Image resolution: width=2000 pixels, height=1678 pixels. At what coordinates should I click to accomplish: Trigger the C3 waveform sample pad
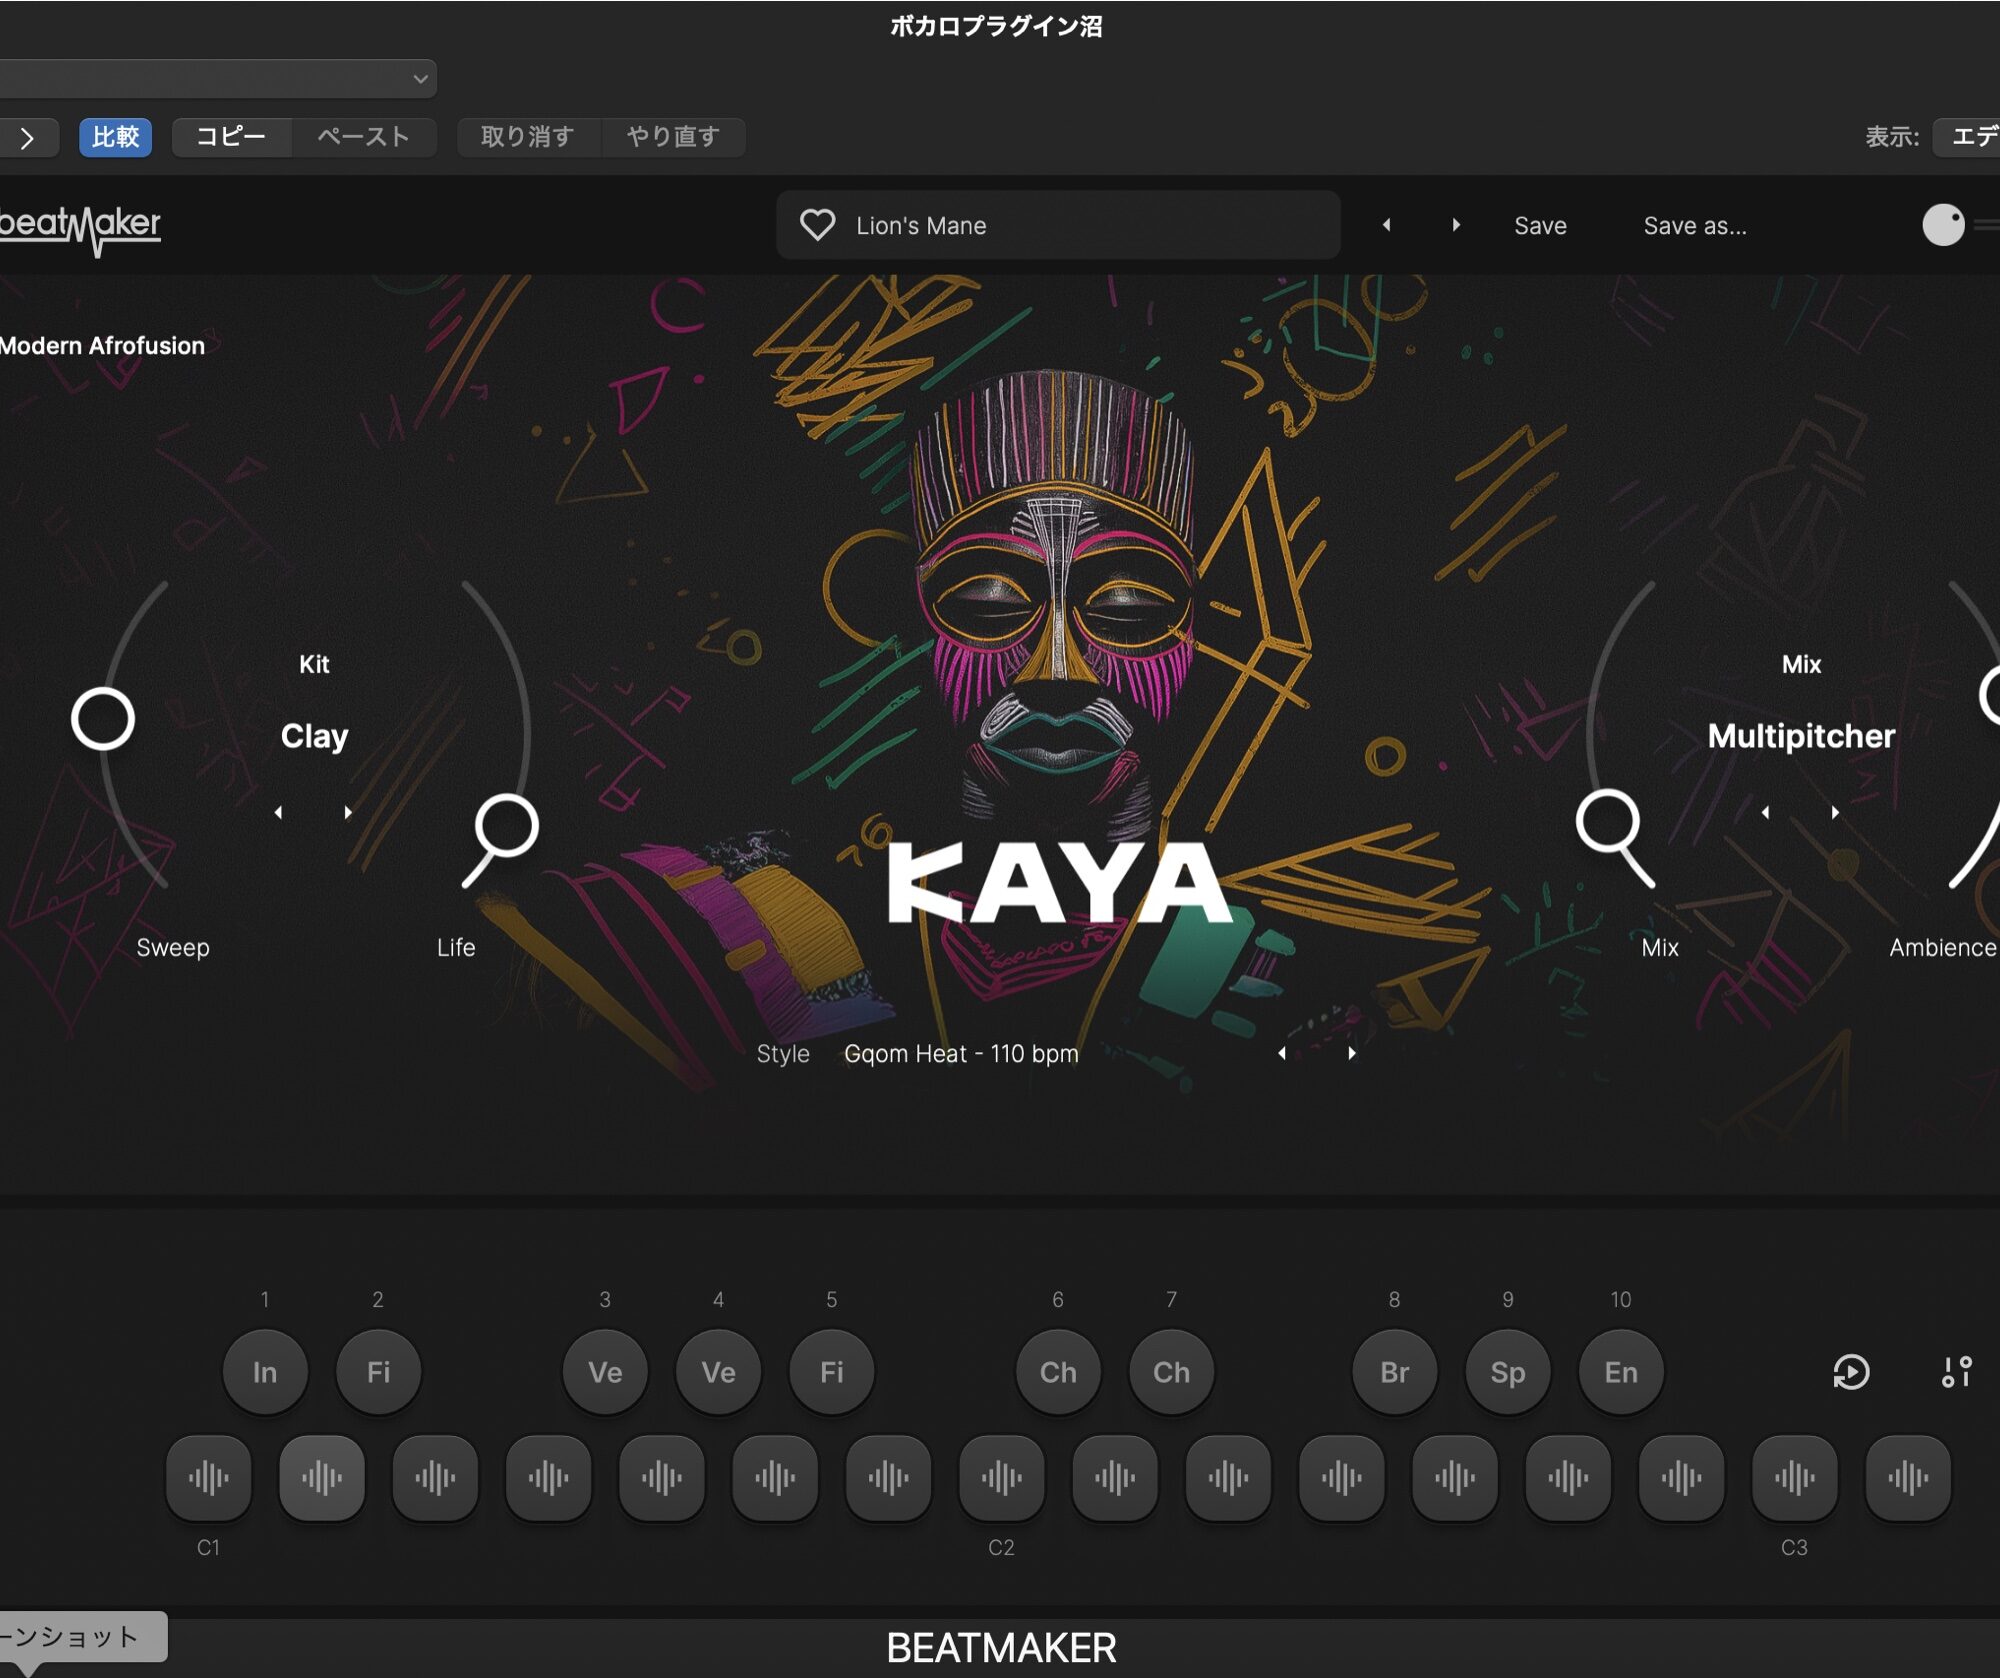[1794, 1478]
